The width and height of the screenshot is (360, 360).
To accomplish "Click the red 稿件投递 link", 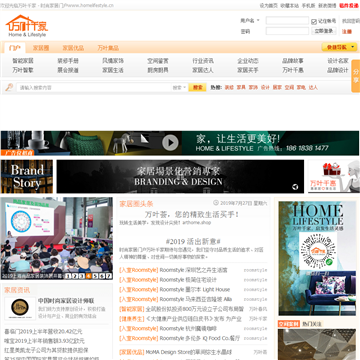I will [349, 5].
